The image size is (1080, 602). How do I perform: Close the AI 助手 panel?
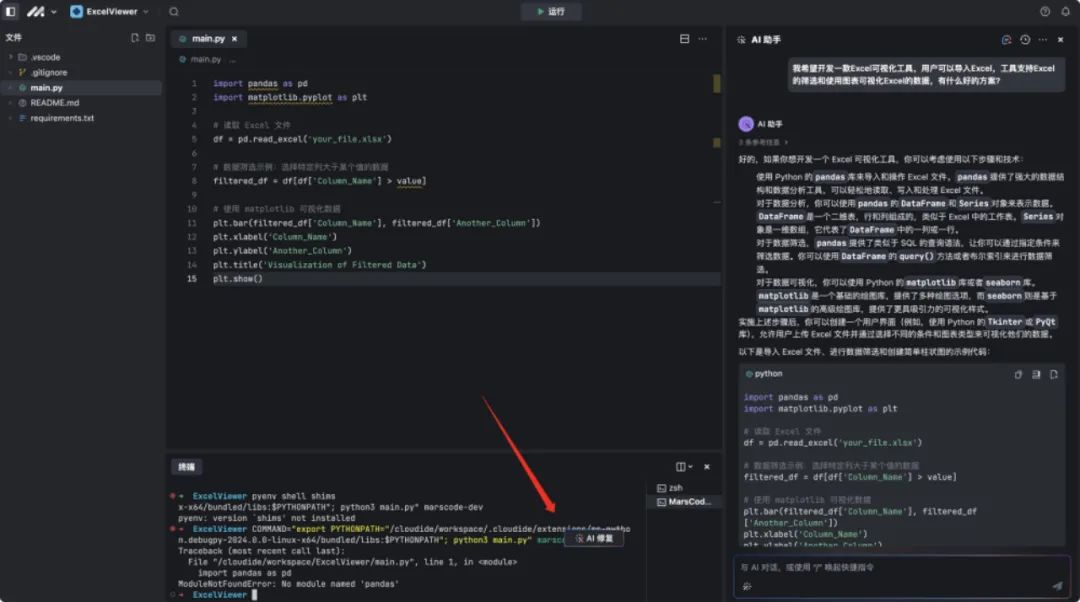tap(1061, 40)
